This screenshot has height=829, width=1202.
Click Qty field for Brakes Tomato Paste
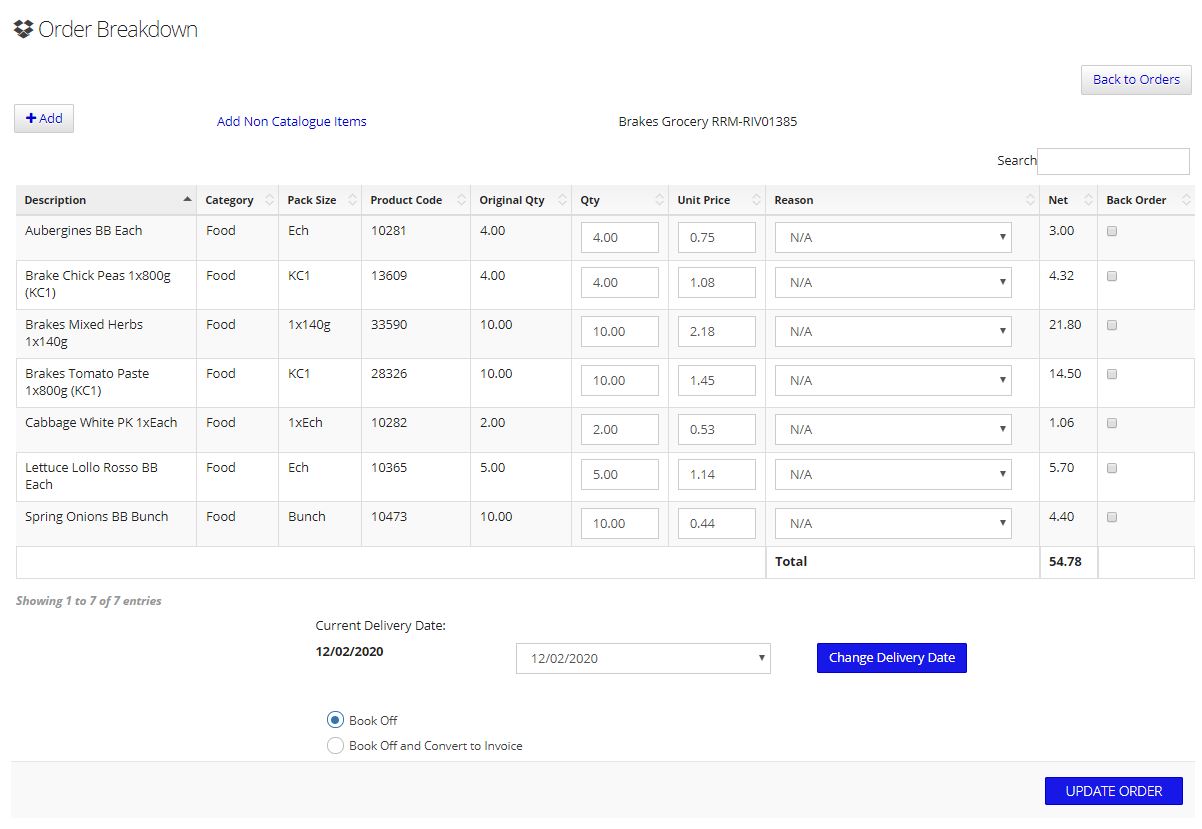[x=620, y=381]
